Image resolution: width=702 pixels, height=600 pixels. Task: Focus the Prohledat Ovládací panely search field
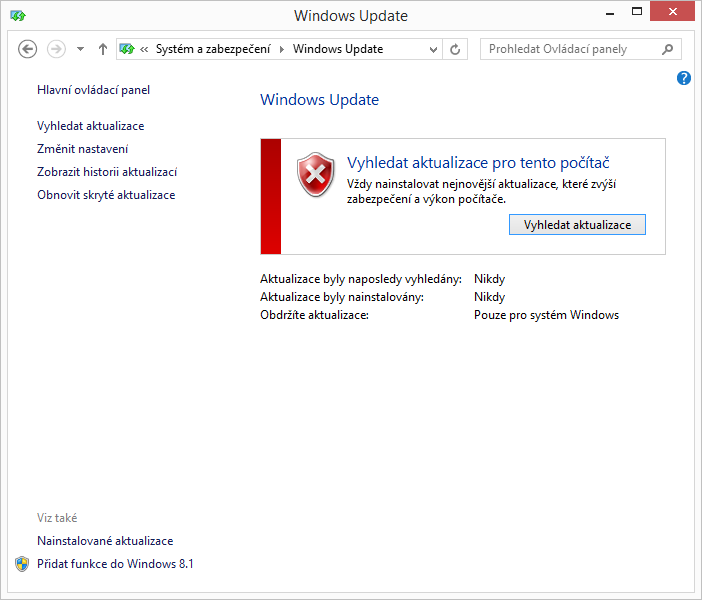pos(570,49)
